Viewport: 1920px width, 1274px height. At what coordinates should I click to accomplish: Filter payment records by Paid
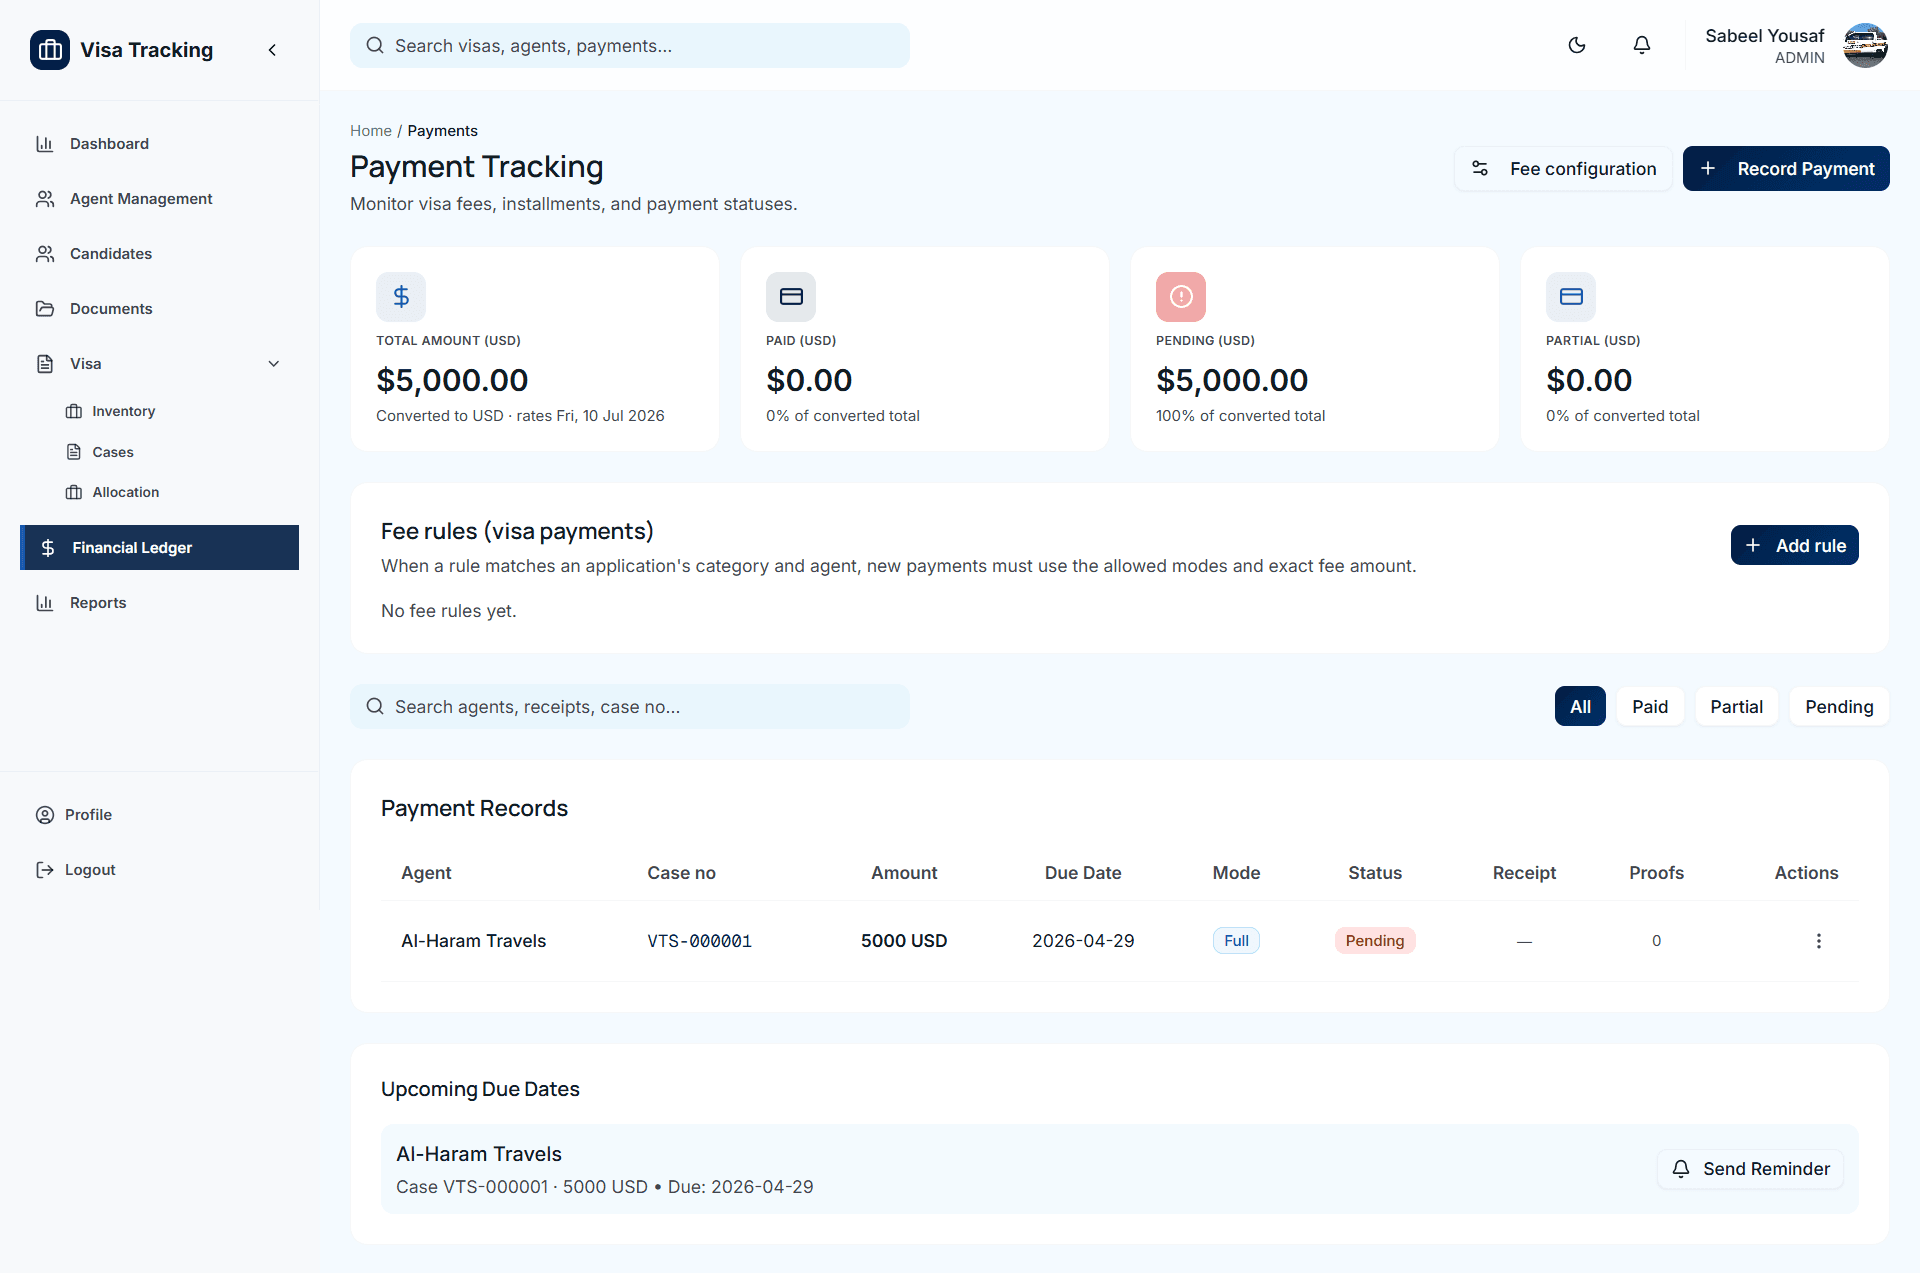point(1650,707)
